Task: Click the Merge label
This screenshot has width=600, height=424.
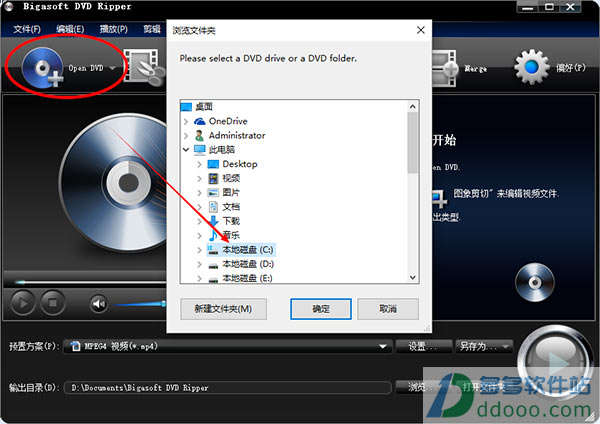Action: coord(476,69)
